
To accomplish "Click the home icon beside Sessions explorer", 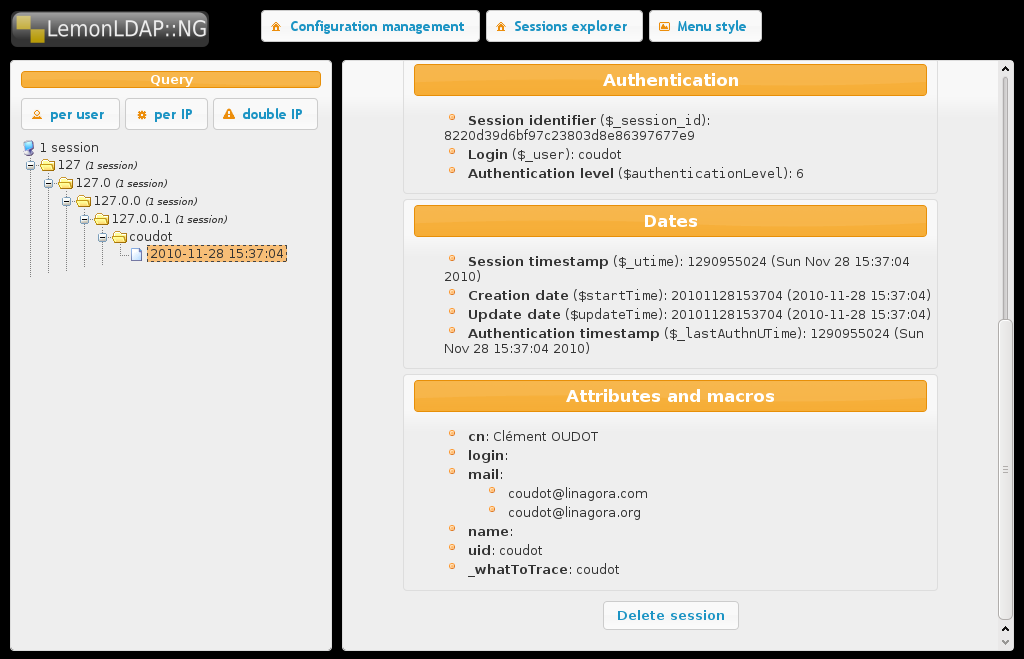I will click(500, 27).
